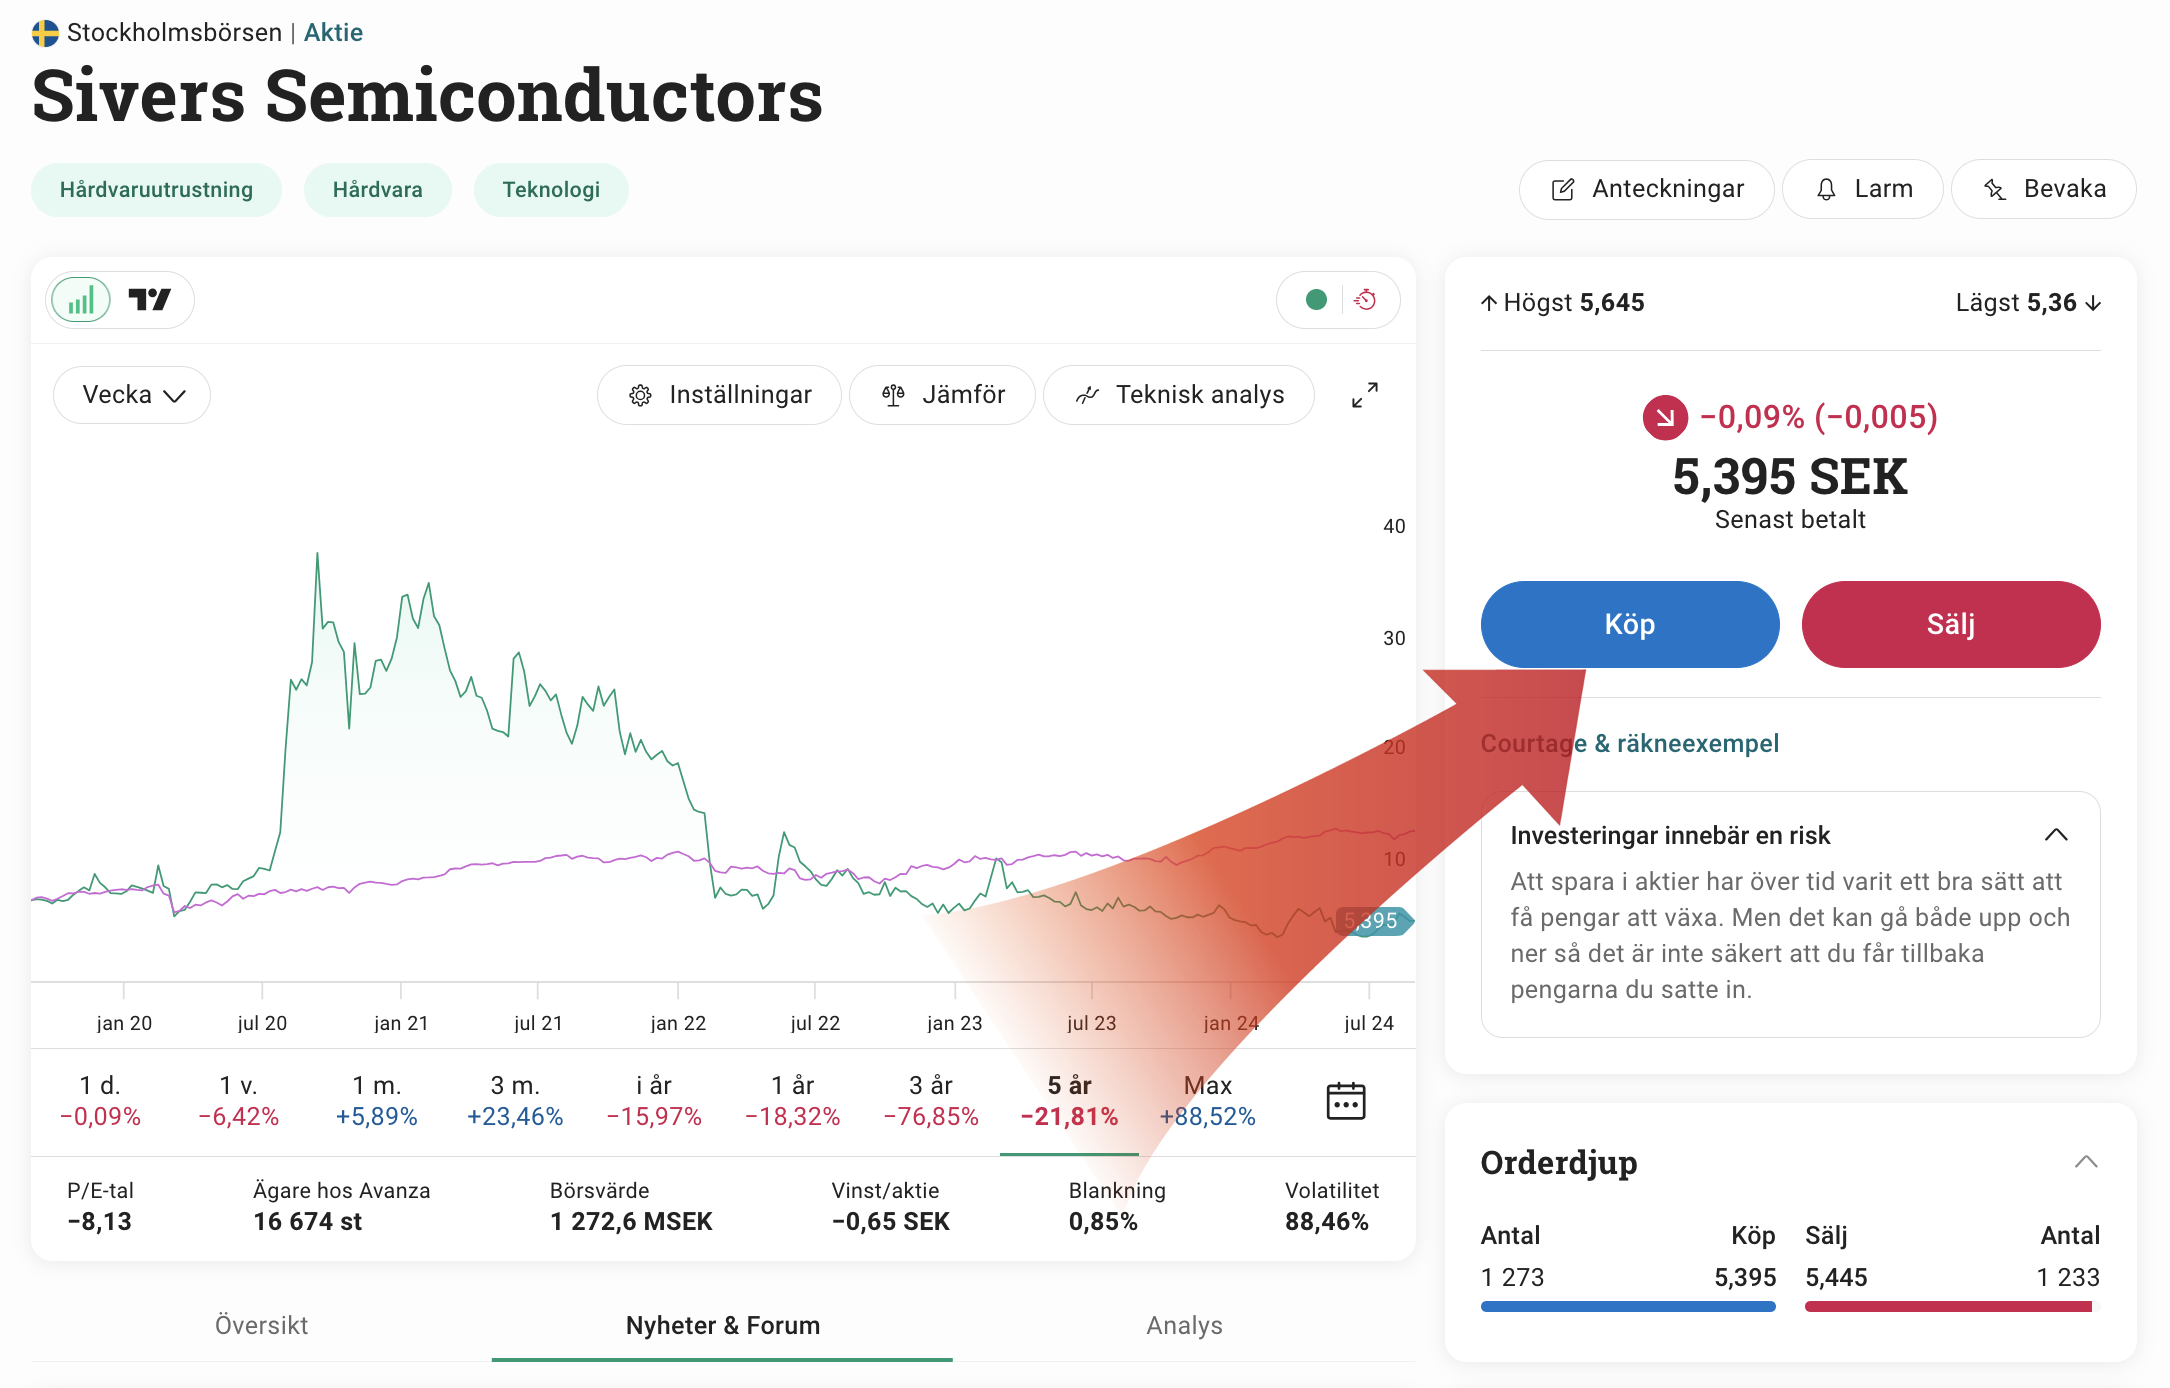Screen dimensions: 2170x1388
Task: Expand chart to fullscreen
Action: (x=1364, y=395)
